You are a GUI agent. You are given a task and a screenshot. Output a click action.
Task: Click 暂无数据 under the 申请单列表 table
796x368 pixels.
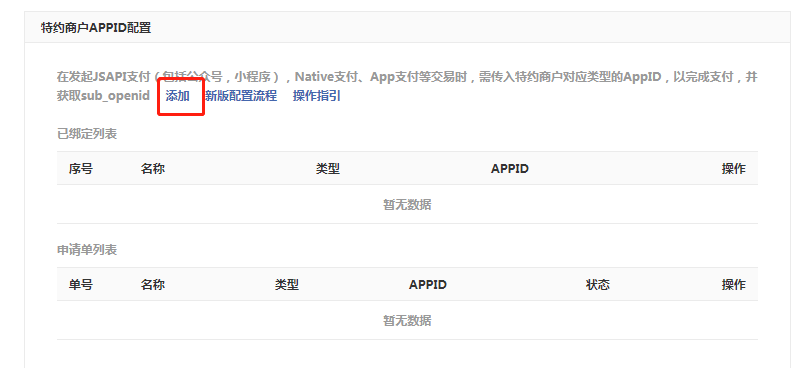407,320
